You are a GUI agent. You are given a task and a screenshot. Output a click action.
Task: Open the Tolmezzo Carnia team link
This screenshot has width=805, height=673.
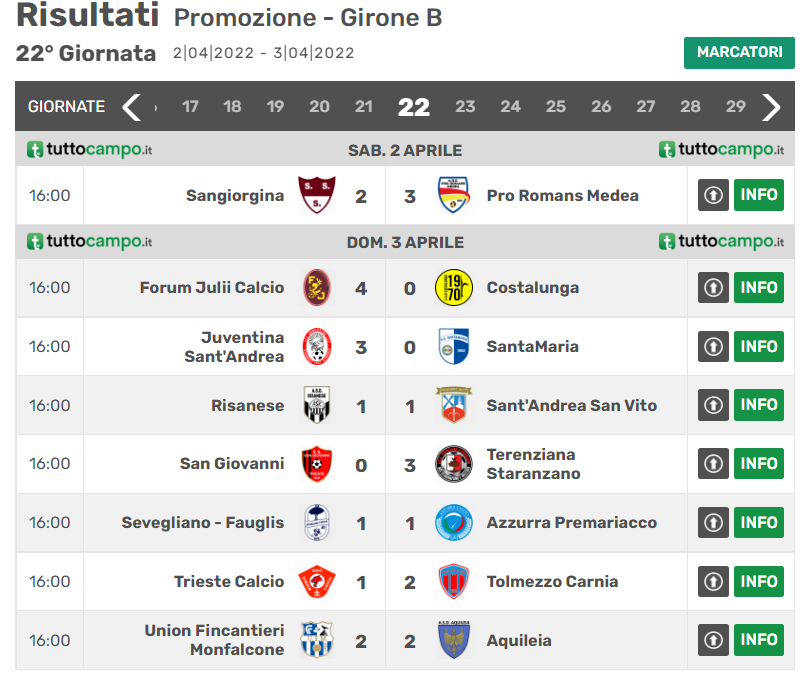pyautogui.click(x=552, y=582)
